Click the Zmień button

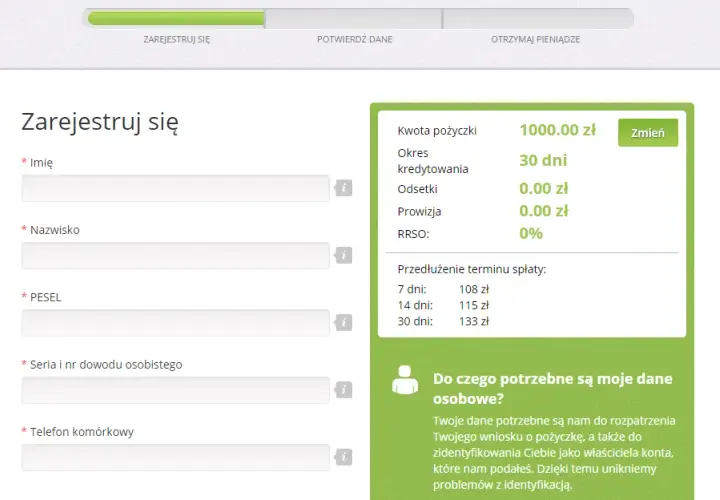(x=647, y=133)
